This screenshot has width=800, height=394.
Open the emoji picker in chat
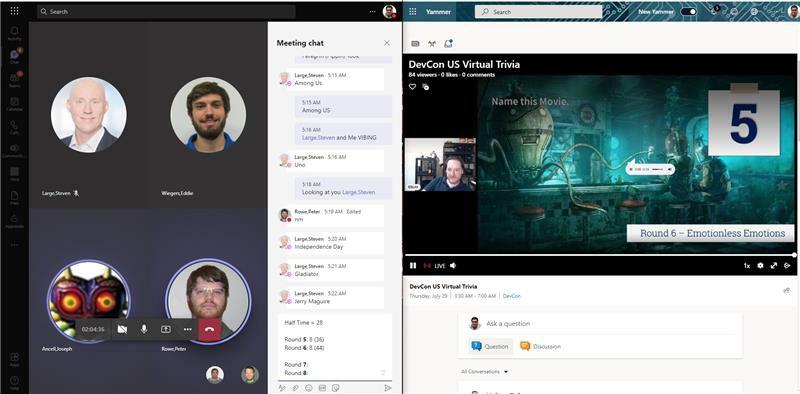tap(309, 388)
